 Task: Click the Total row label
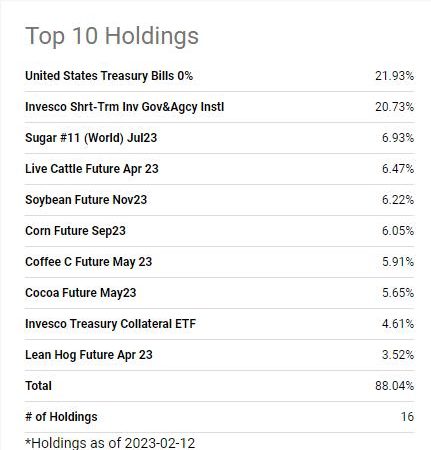click(x=38, y=386)
